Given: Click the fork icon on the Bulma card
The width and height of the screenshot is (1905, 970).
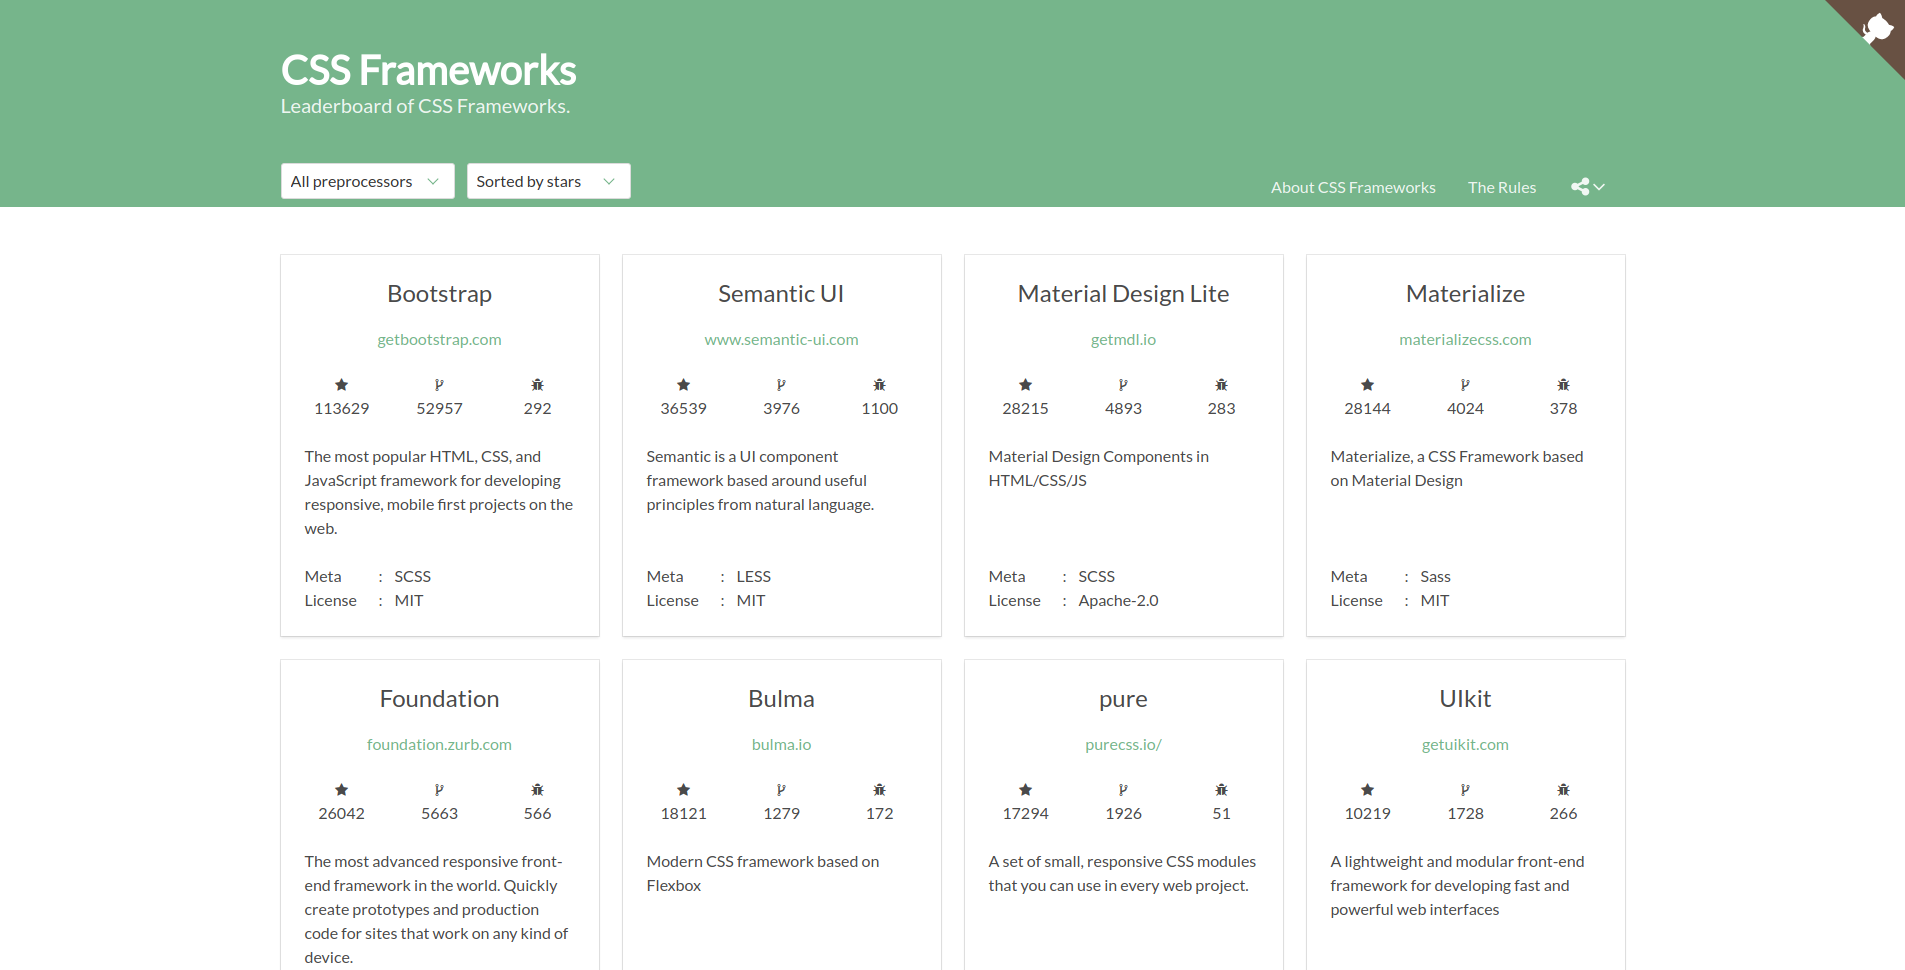Looking at the screenshot, I should click(x=781, y=790).
